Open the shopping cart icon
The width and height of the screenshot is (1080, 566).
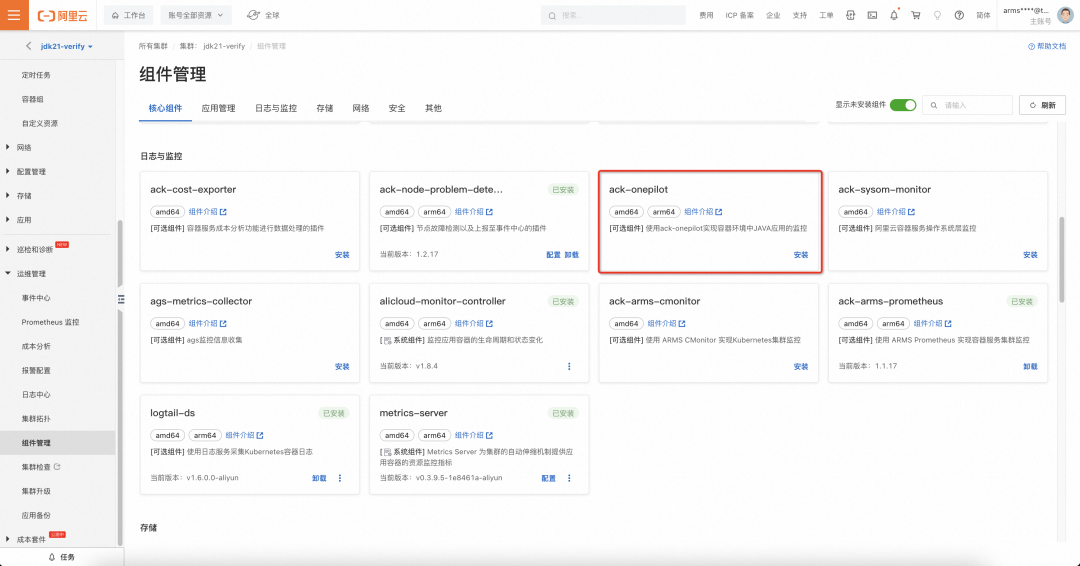915,15
